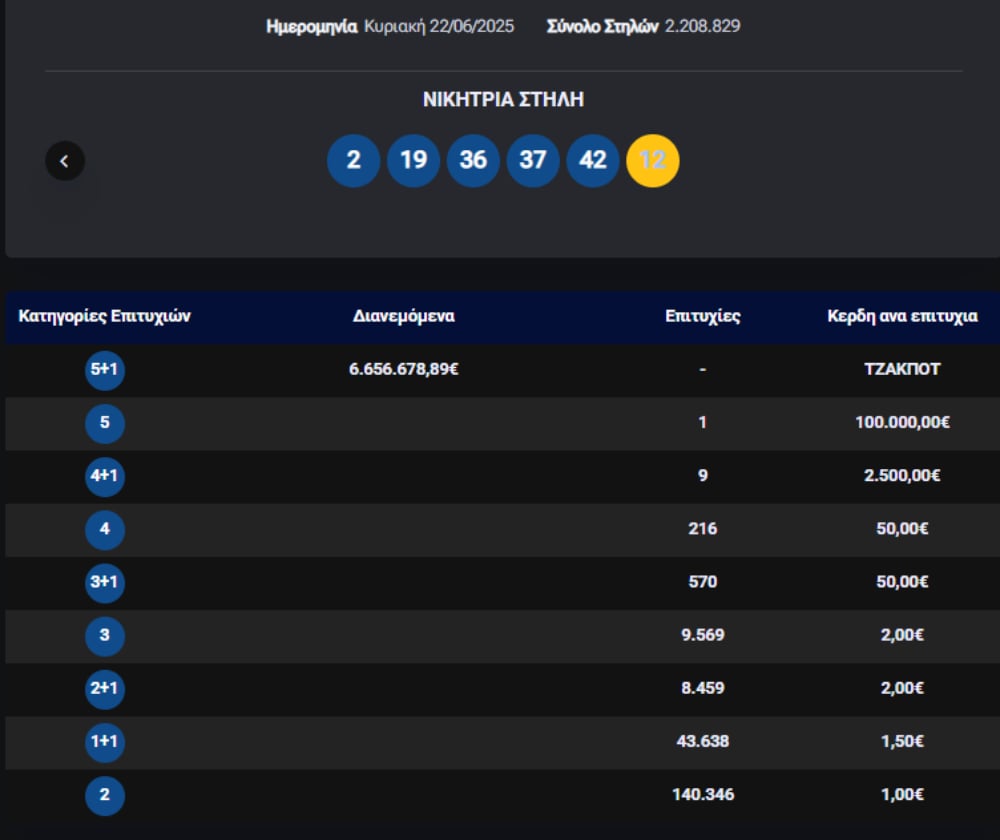The width and height of the screenshot is (1000, 840).
Task: Click the 2.500,00€ winnings value
Action: coord(902,476)
